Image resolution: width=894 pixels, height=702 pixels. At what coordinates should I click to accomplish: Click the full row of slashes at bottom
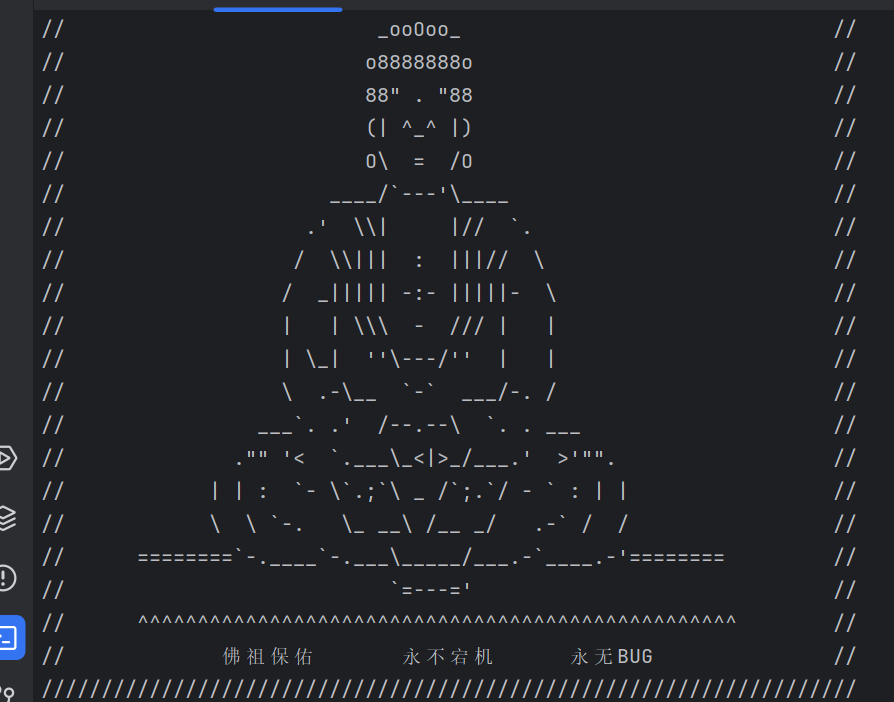tap(449, 689)
